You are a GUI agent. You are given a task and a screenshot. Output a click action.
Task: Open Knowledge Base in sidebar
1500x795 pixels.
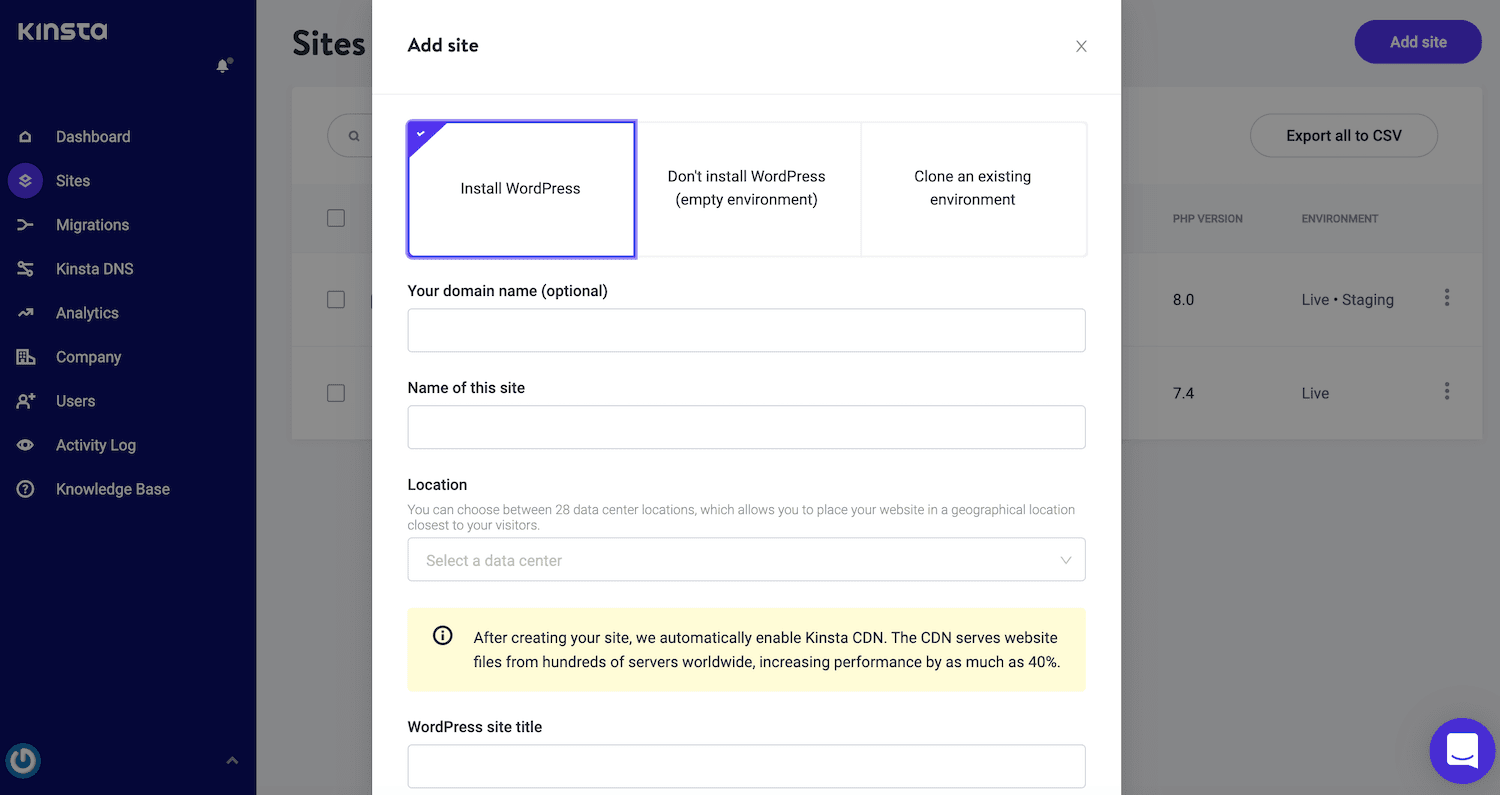point(112,489)
